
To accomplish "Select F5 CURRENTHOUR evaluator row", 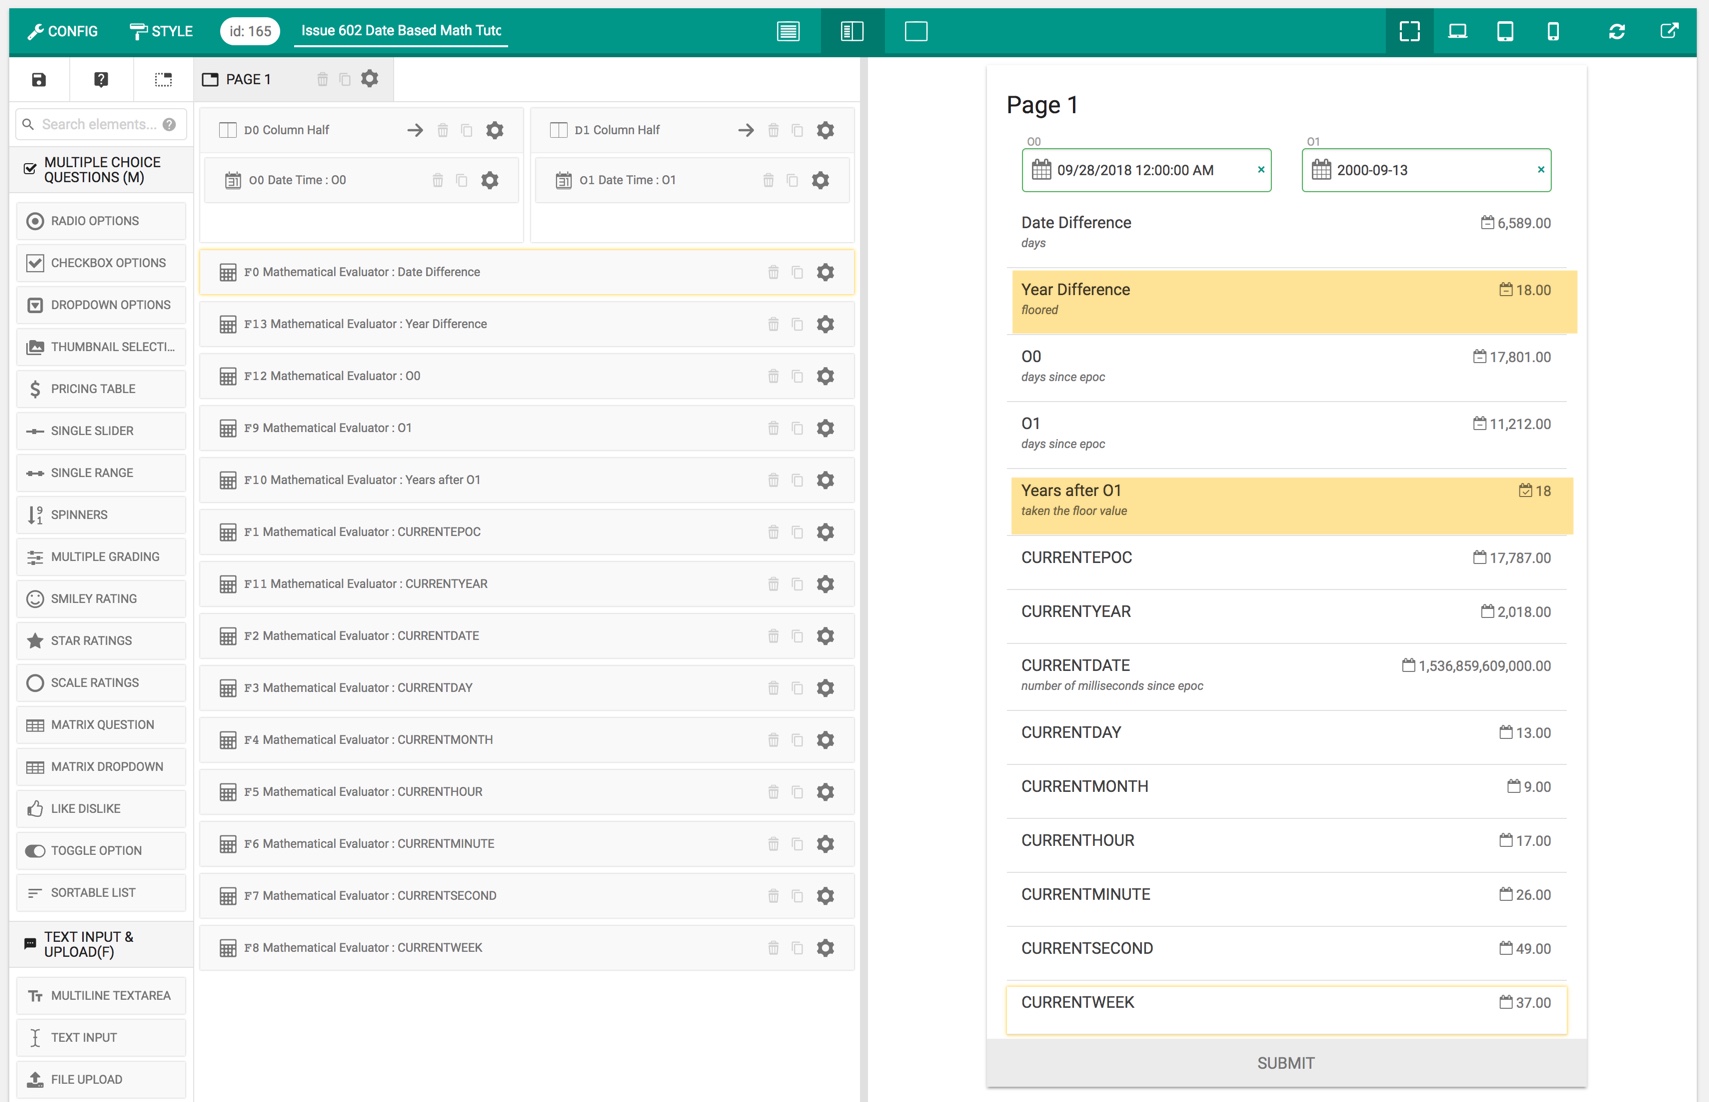I will click(x=527, y=792).
